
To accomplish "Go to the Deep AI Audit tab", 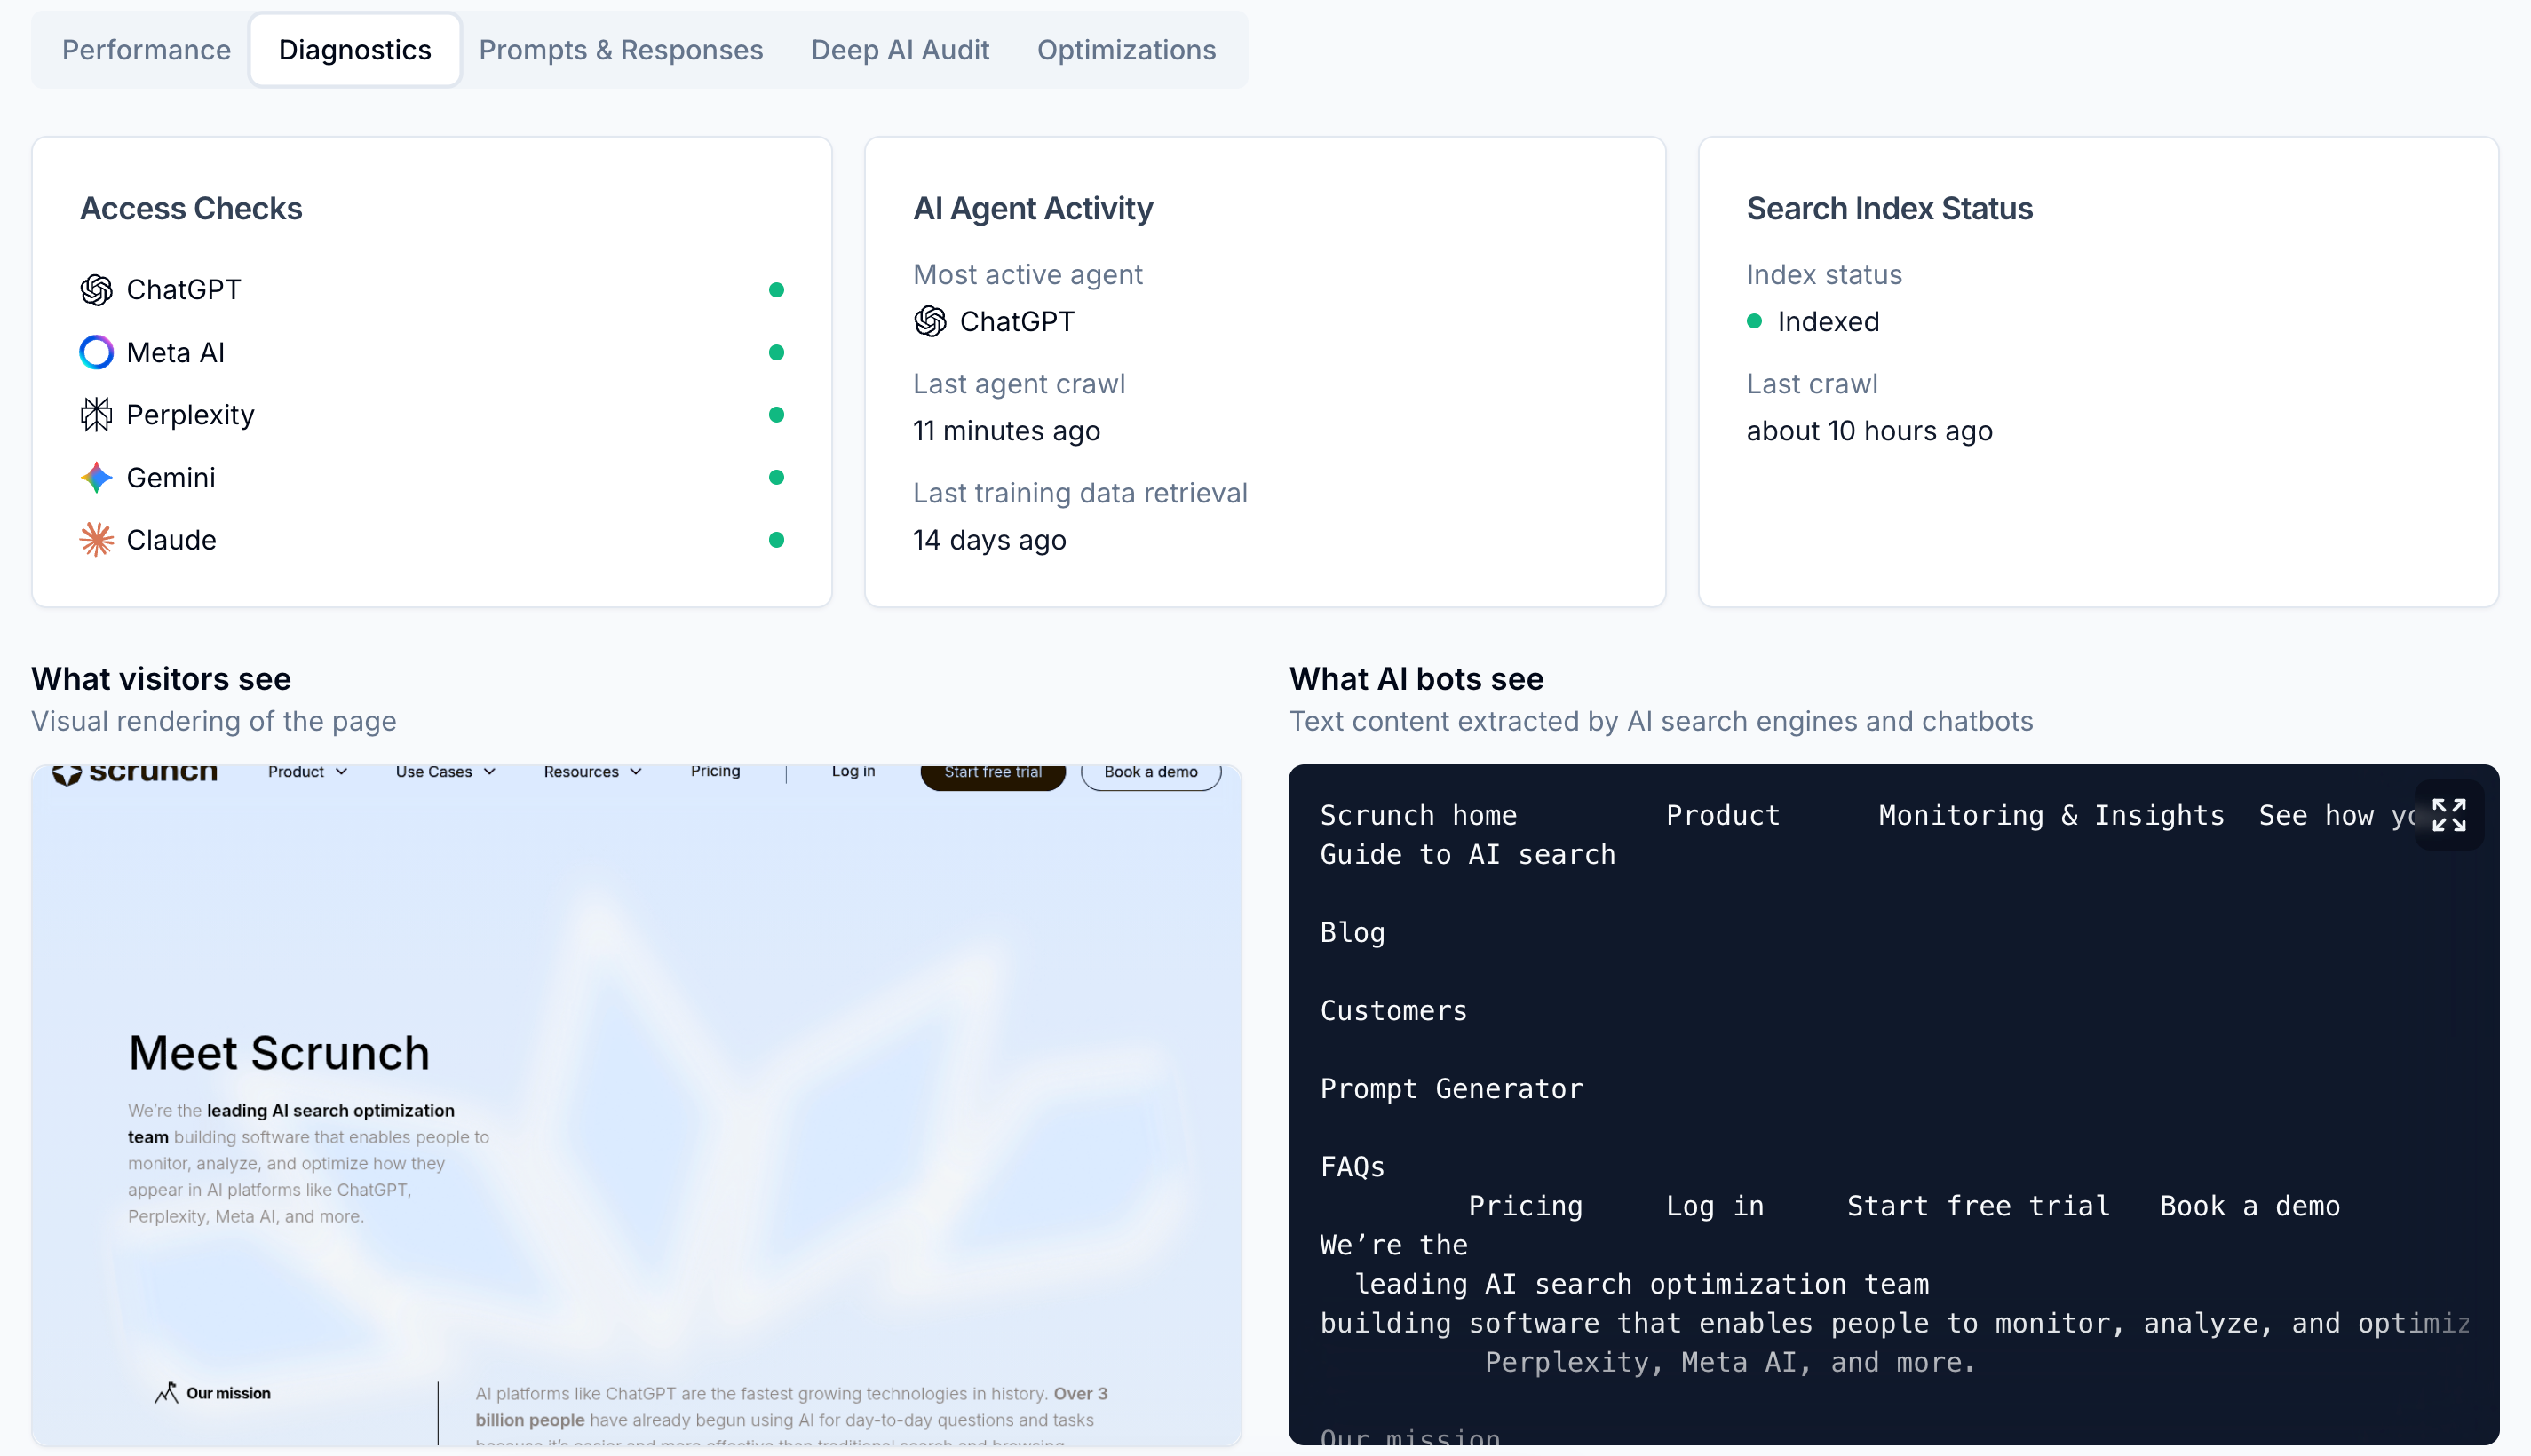I will (x=899, y=50).
